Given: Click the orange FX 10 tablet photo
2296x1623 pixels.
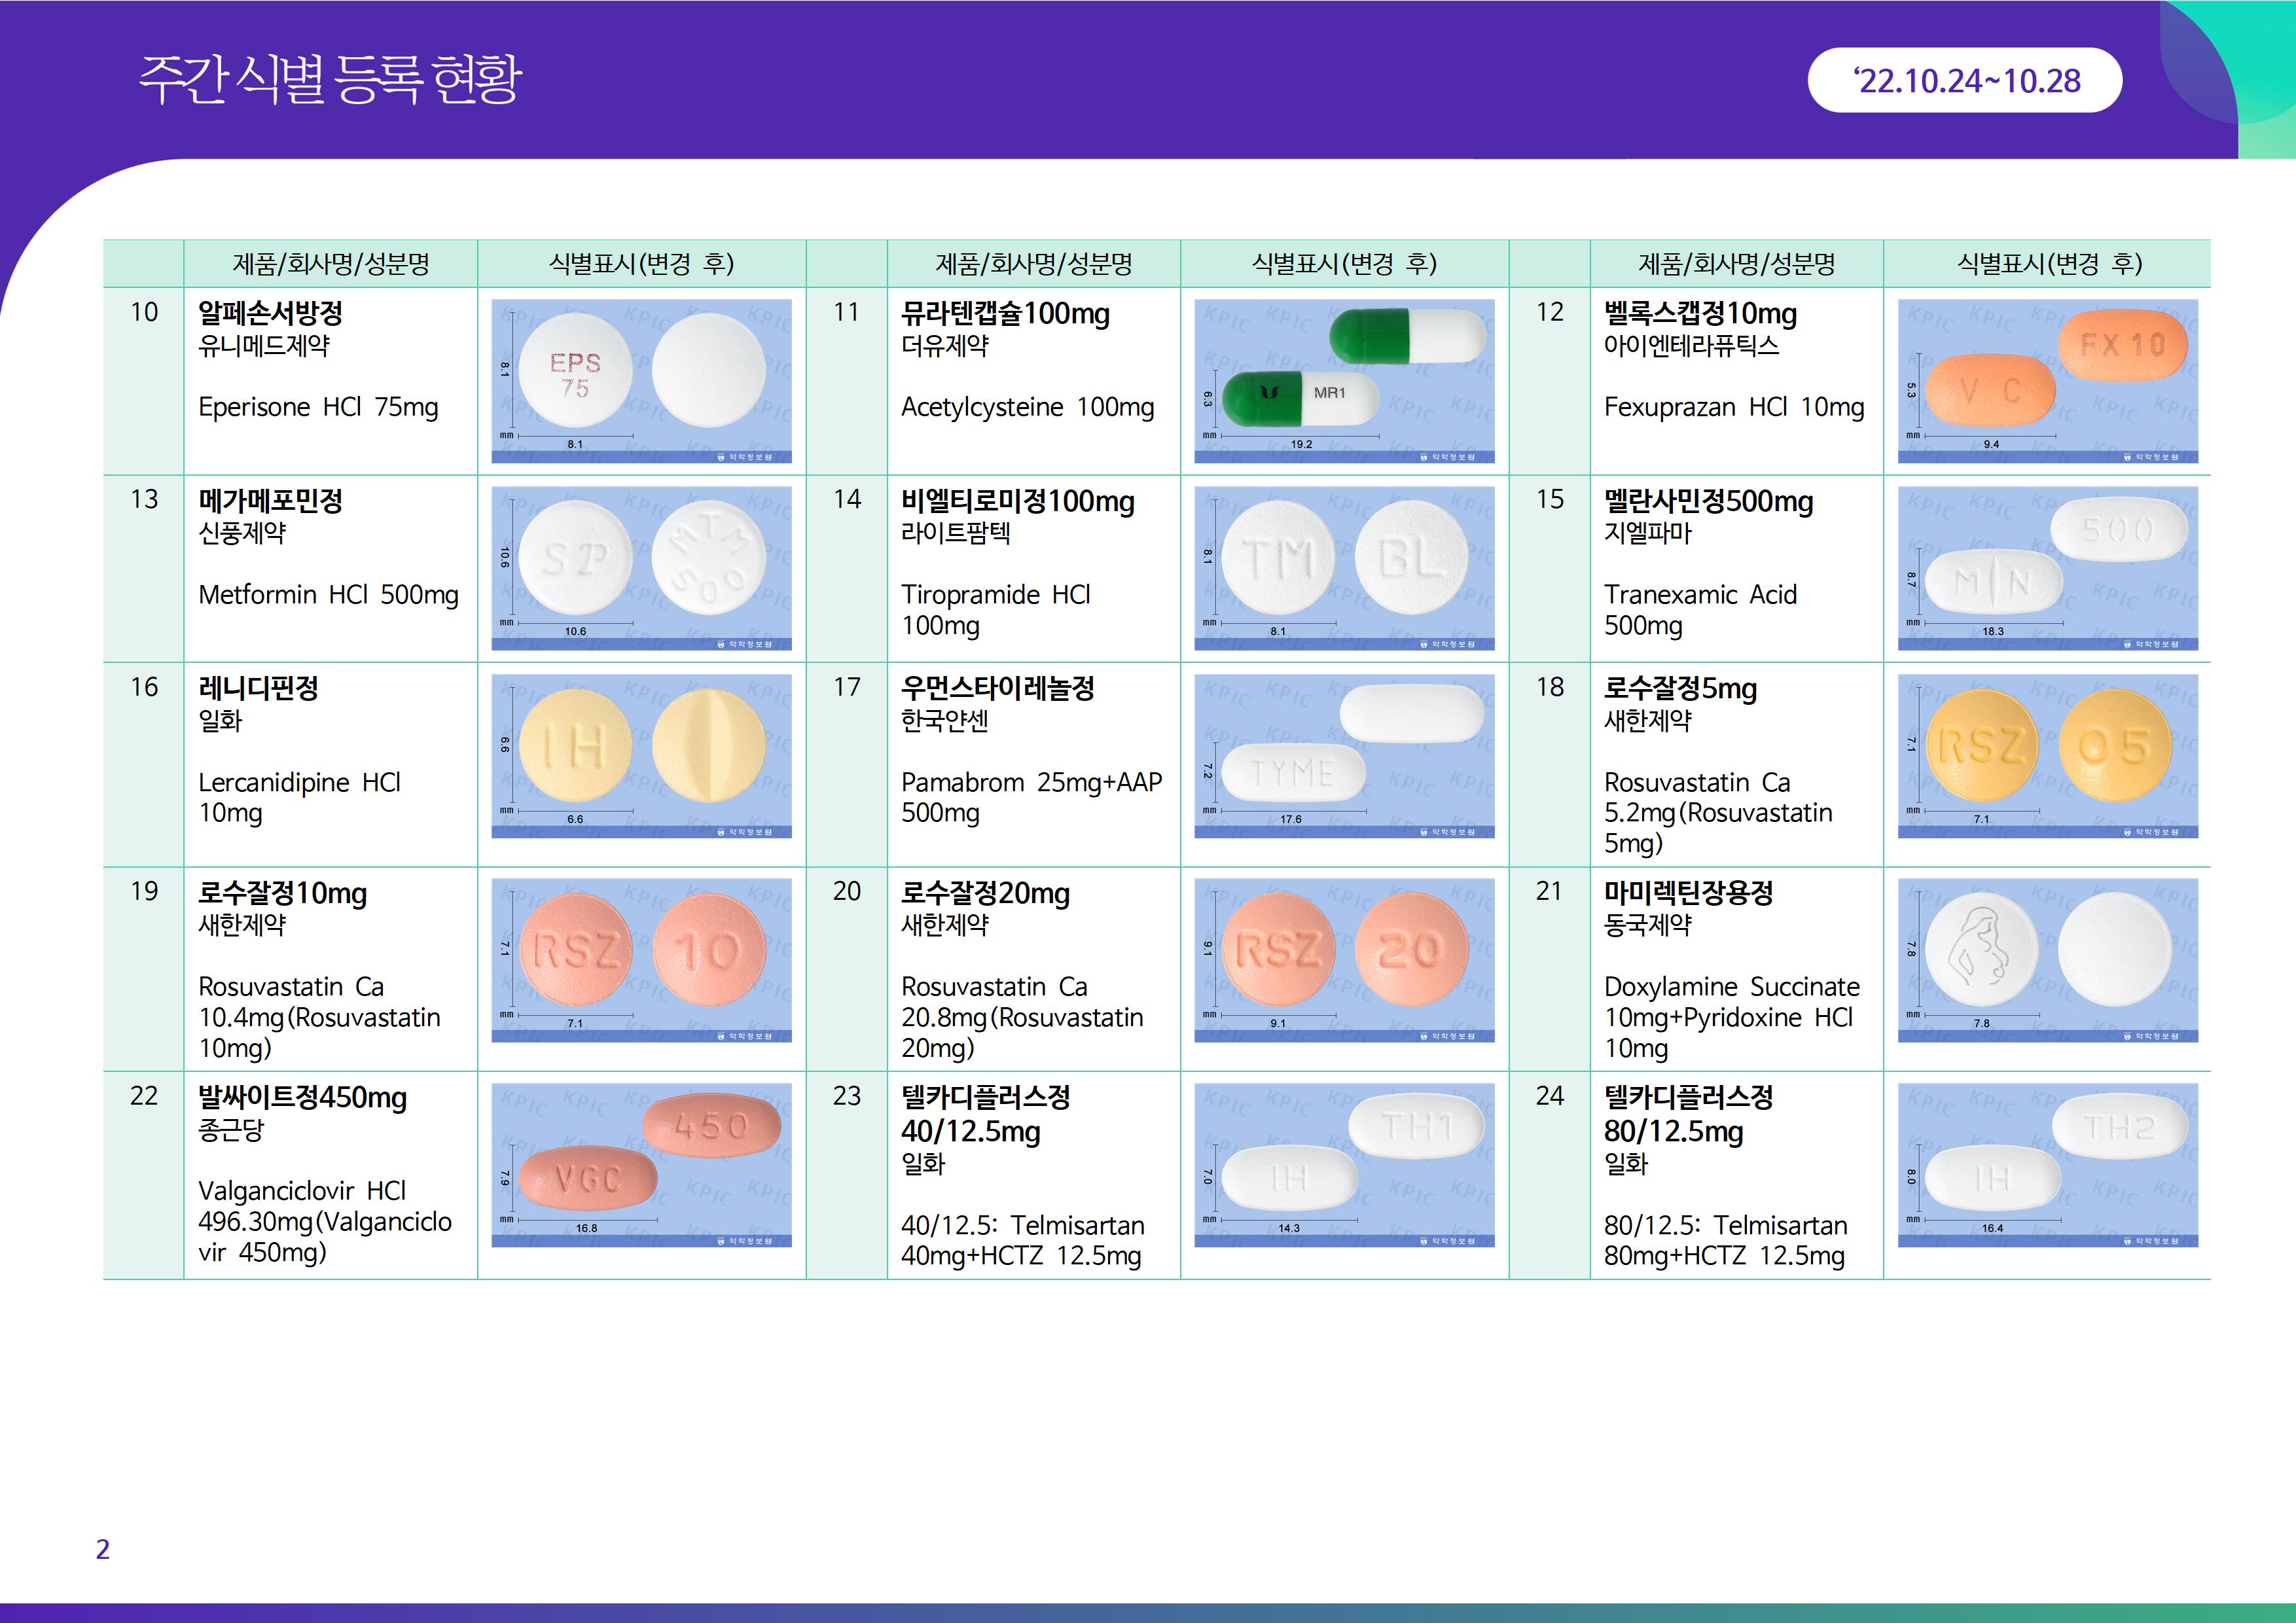Looking at the screenshot, I should [x=2047, y=380].
